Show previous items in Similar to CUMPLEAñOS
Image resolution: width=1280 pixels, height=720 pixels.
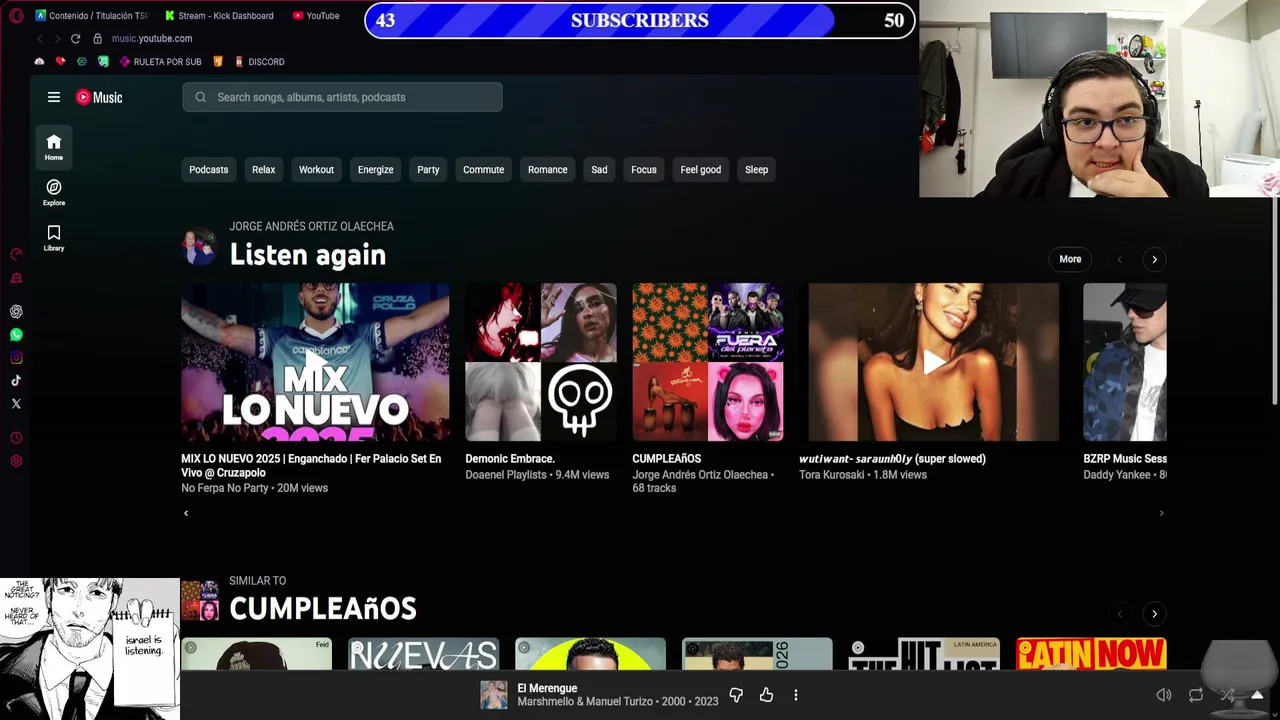1119,614
